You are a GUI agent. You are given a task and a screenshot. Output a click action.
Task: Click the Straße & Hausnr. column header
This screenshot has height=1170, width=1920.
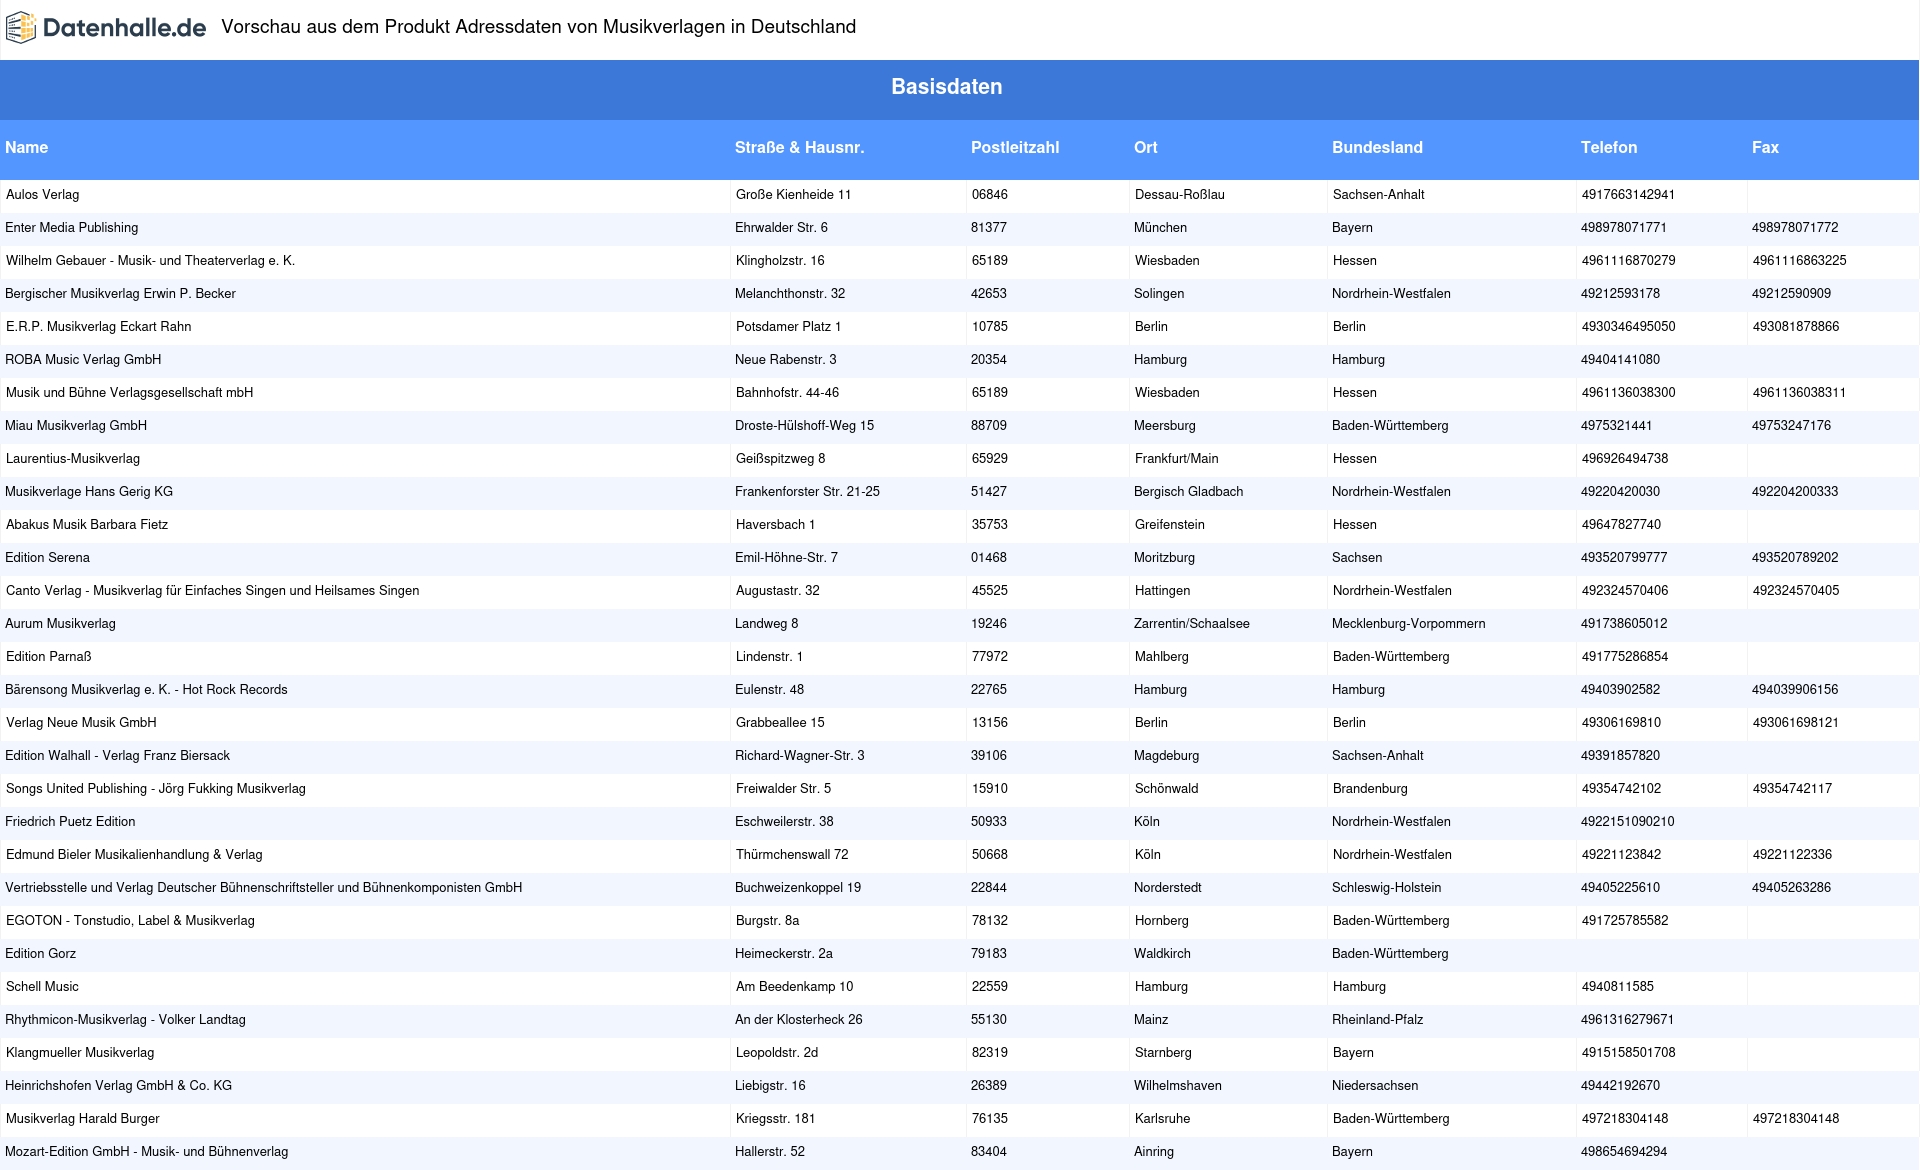click(799, 147)
